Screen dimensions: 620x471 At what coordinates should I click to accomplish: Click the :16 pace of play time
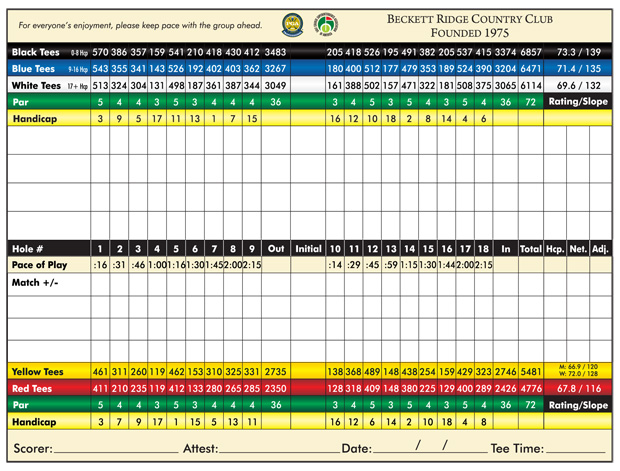pyautogui.click(x=100, y=265)
